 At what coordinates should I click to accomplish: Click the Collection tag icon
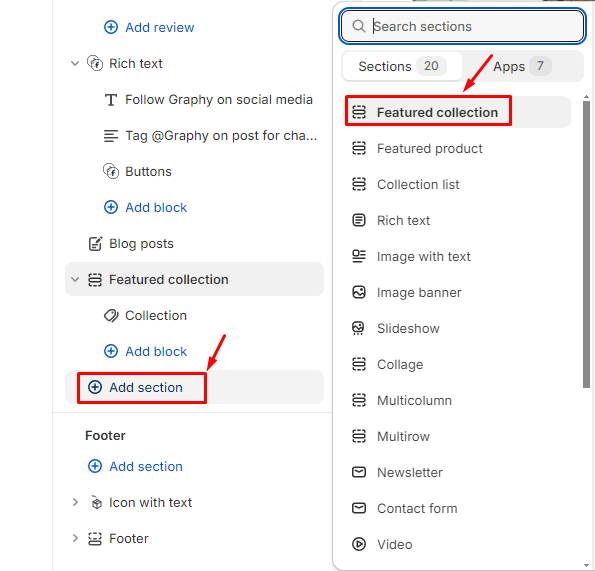point(111,316)
